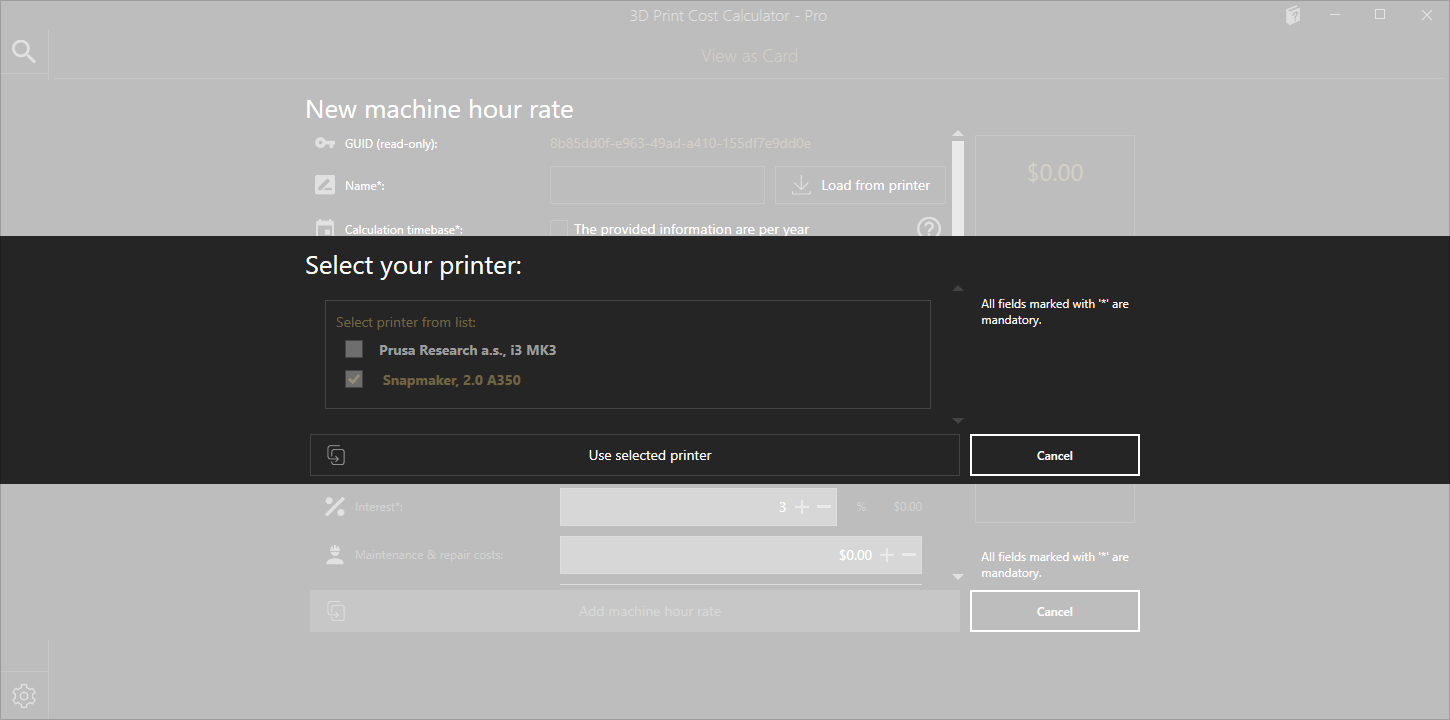Click the copy icon on Use selected printer

click(x=336, y=455)
